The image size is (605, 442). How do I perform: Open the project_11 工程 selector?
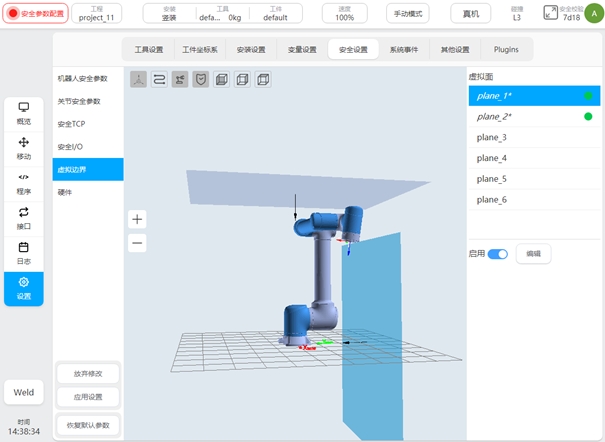click(x=98, y=13)
